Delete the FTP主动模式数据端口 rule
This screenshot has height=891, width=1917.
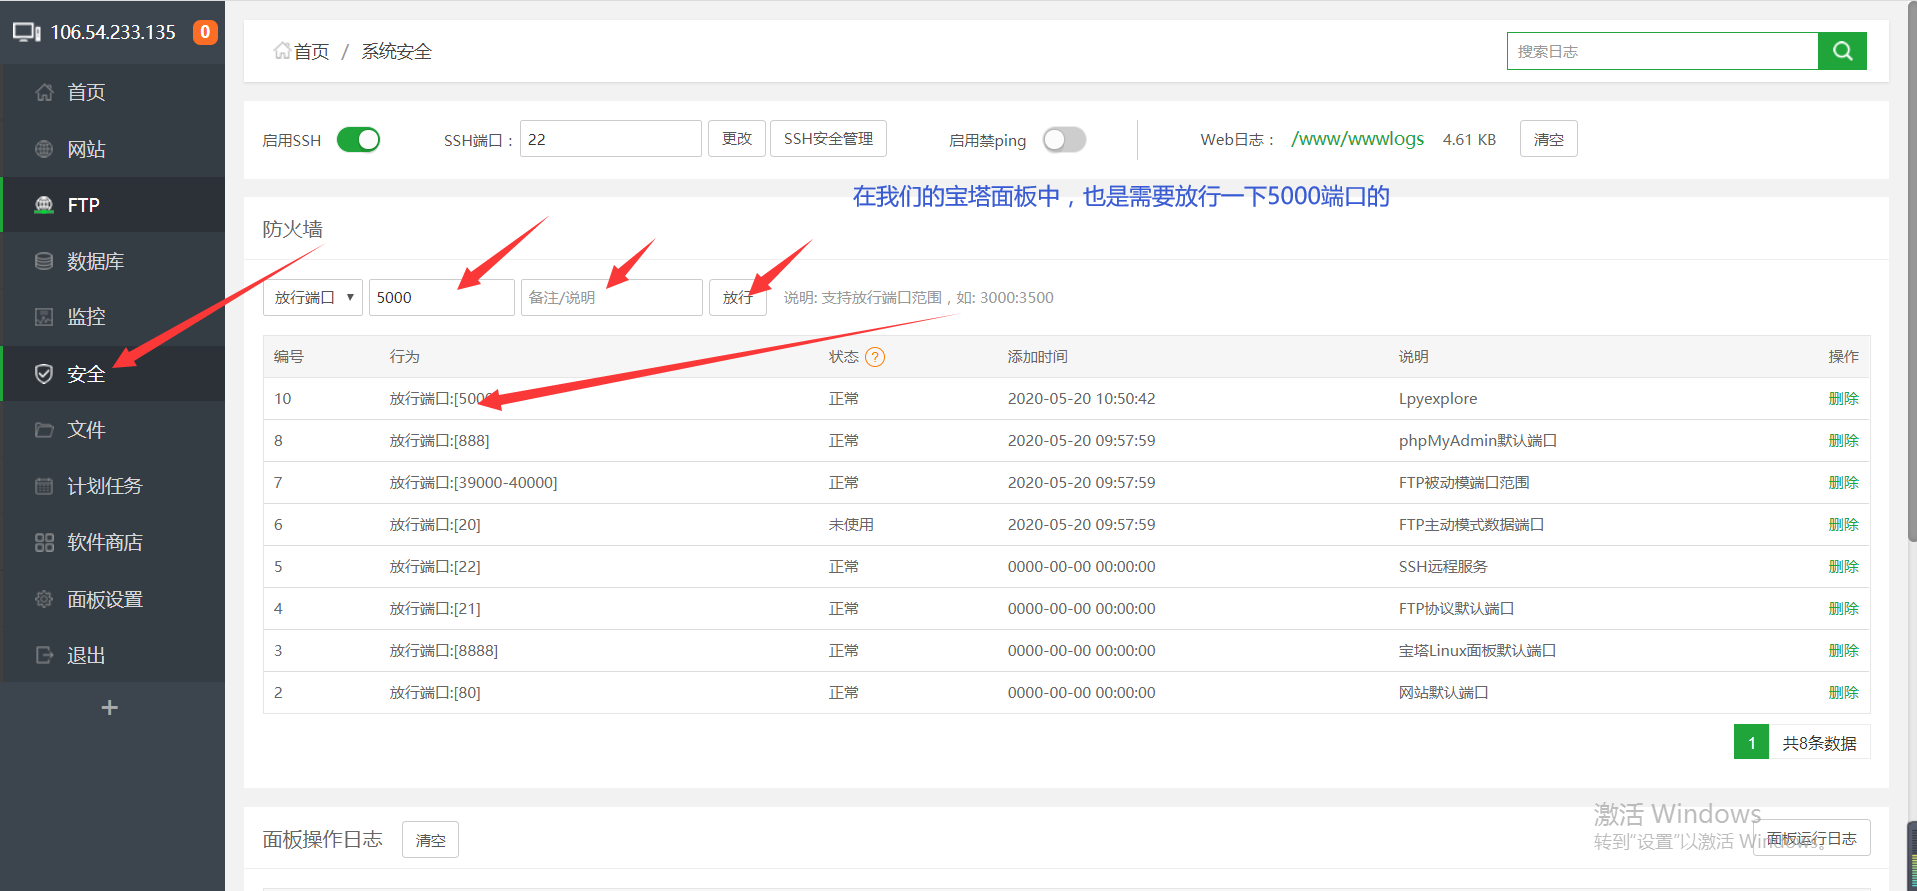click(x=1843, y=525)
